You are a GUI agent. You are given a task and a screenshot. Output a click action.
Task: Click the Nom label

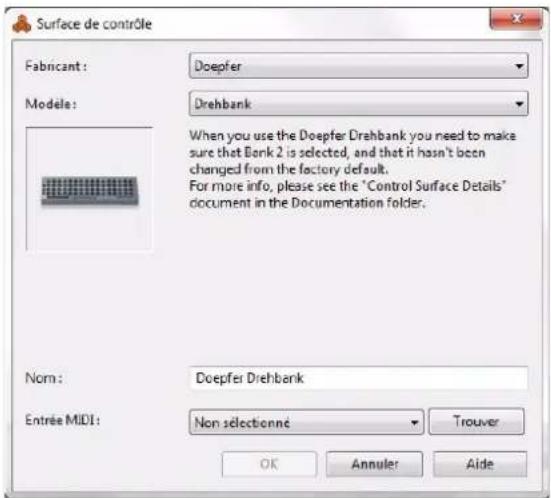tap(44, 378)
